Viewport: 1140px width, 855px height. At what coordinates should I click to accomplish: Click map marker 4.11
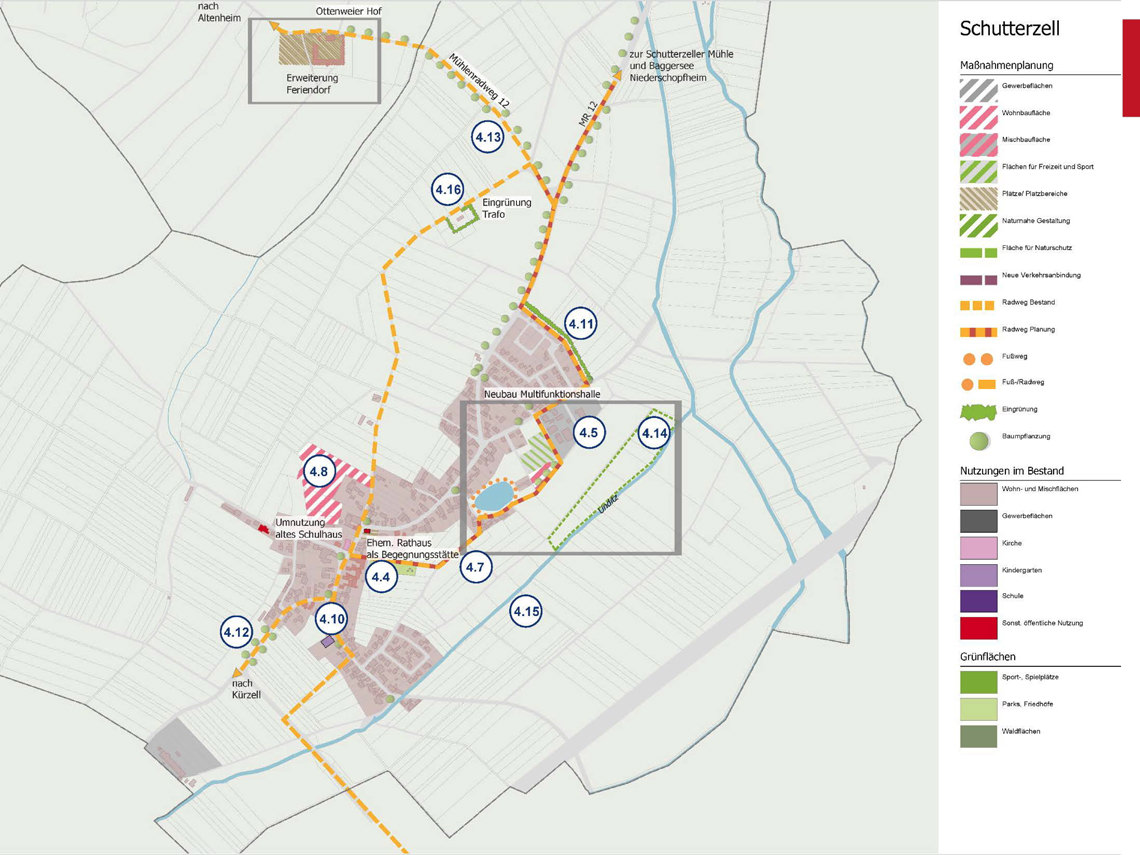[x=581, y=324]
